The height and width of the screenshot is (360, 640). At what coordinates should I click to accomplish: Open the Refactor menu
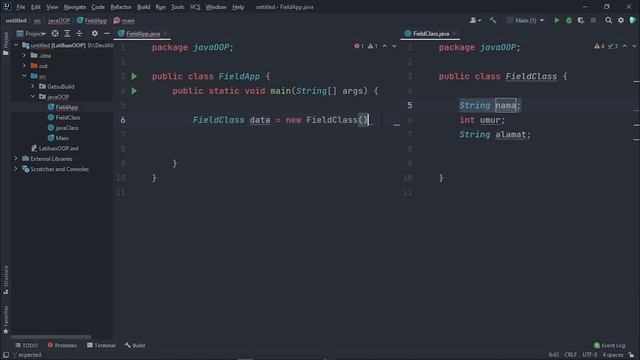[121, 7]
